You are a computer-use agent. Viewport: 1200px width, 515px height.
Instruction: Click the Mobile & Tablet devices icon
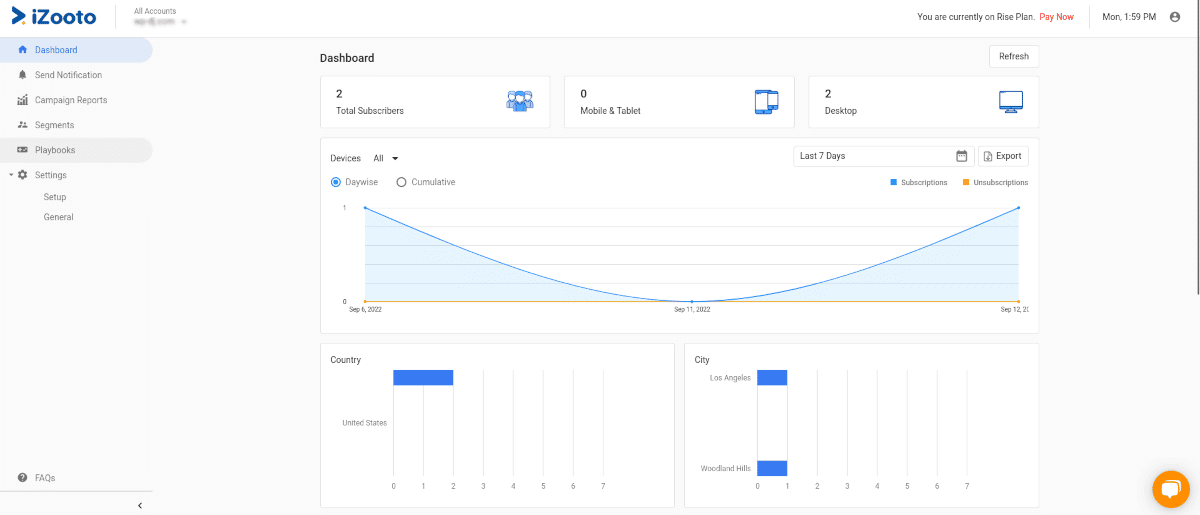tap(766, 101)
